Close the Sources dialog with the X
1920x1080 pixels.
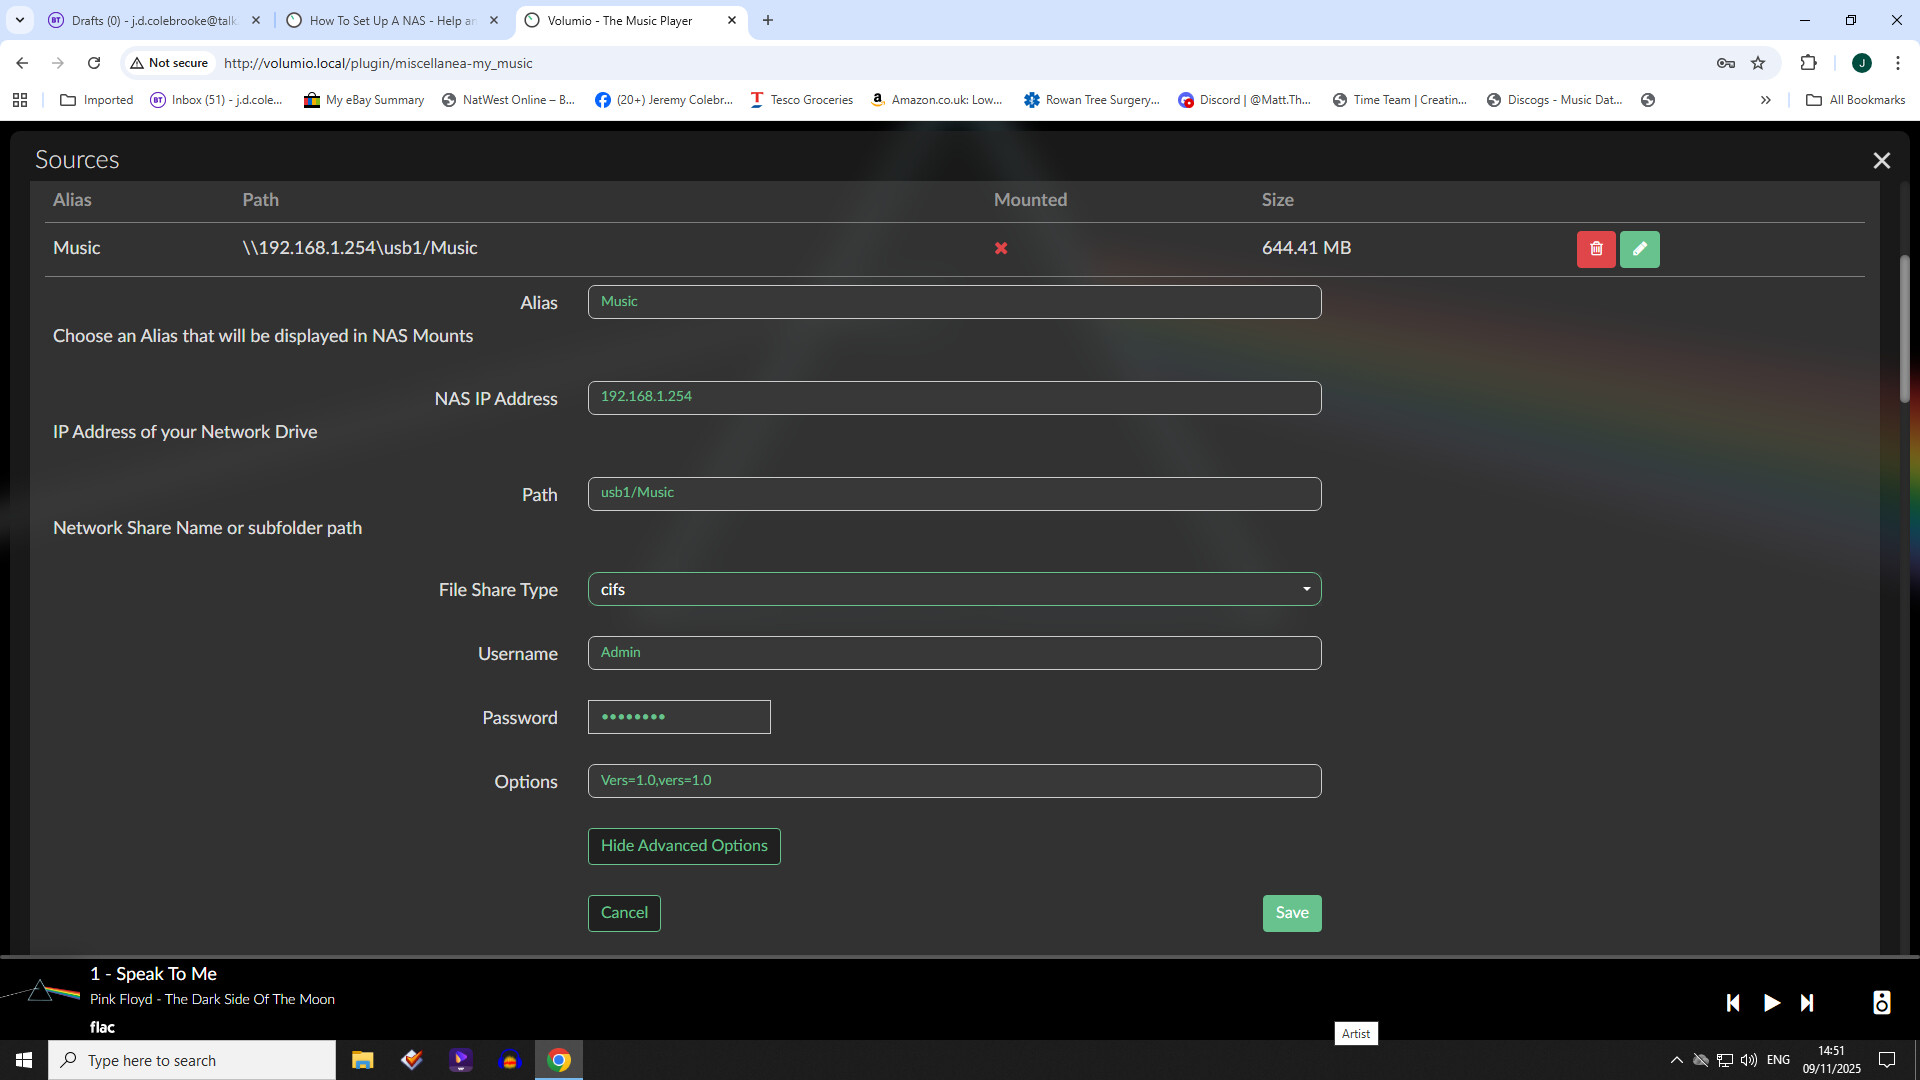[x=1881, y=161]
